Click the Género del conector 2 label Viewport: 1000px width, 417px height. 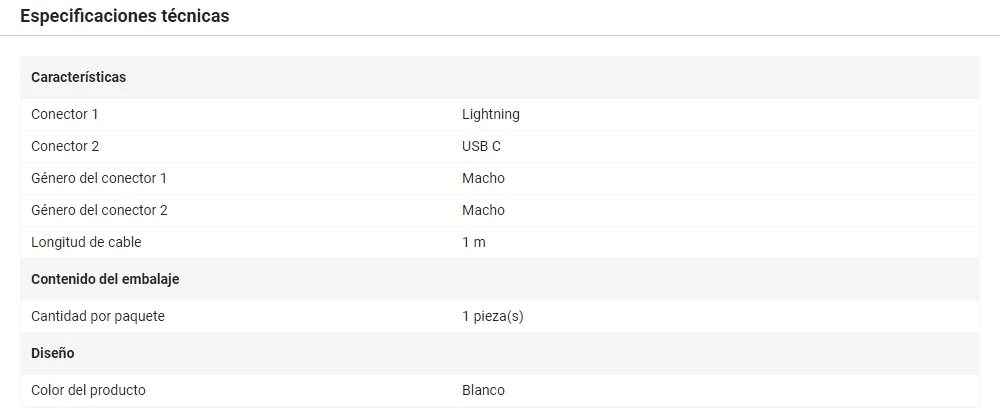click(99, 210)
